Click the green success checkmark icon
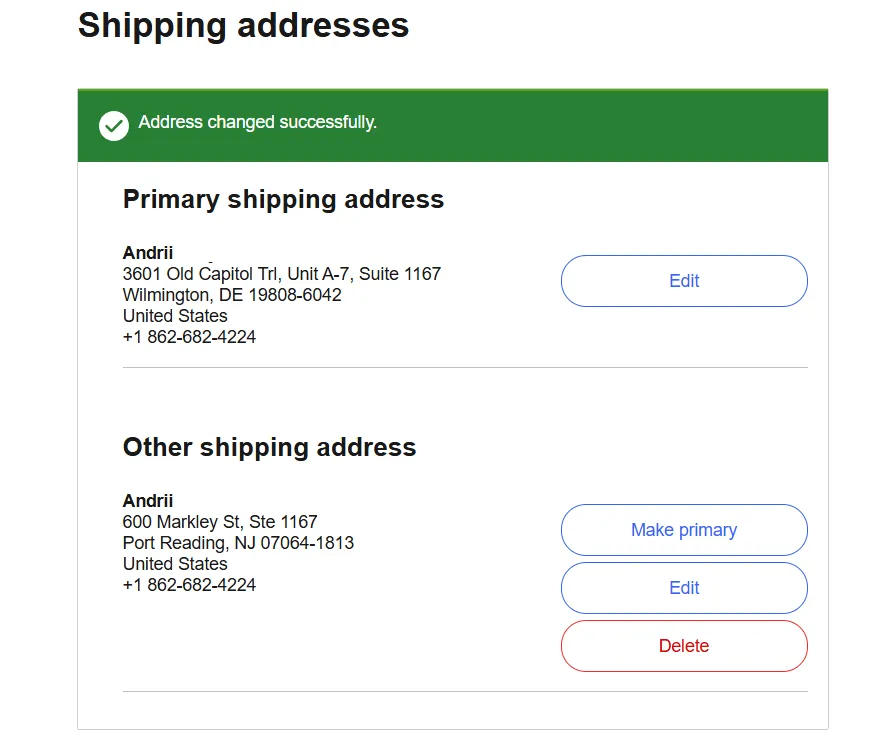This screenshot has height=752, width=875. coord(114,125)
